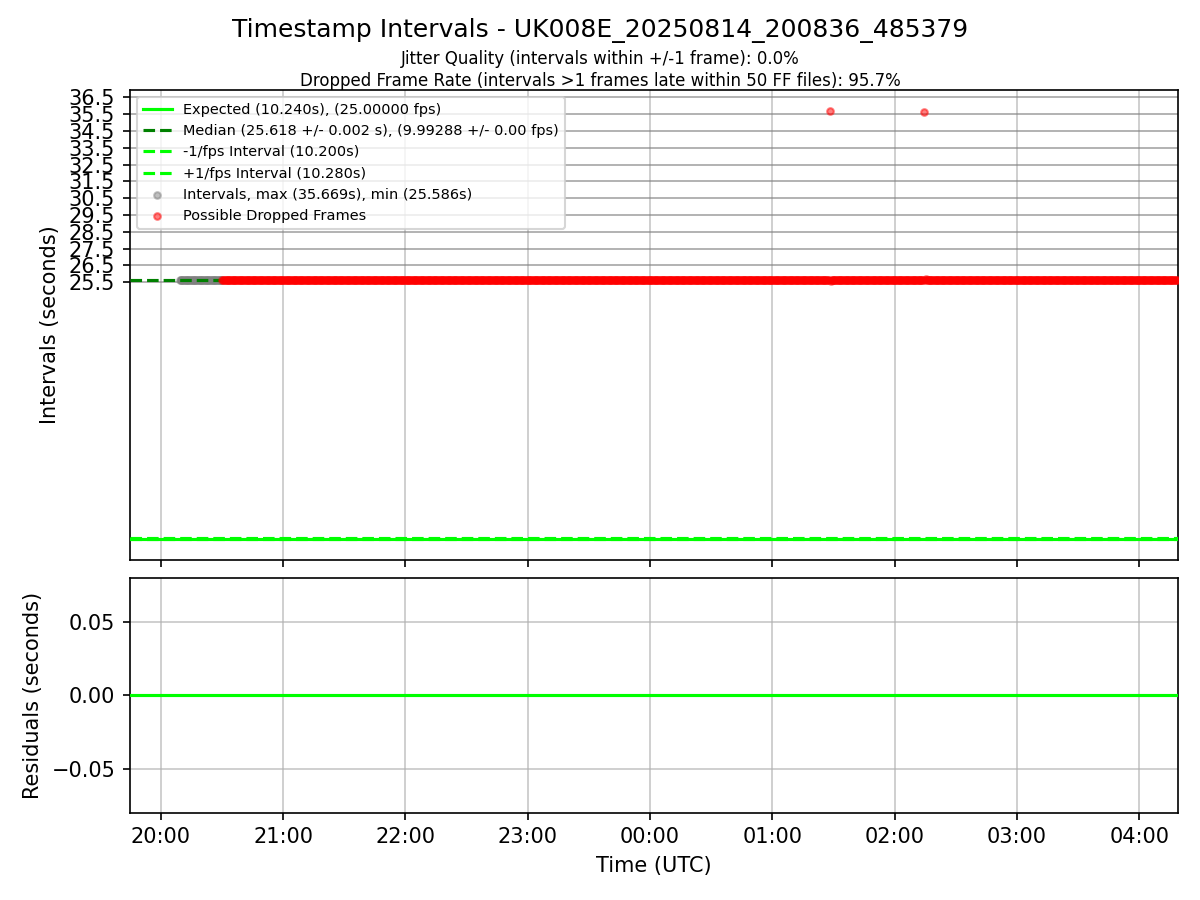Click the '25.5' y-axis tick label
This screenshot has width=1200, height=900.
92,282
